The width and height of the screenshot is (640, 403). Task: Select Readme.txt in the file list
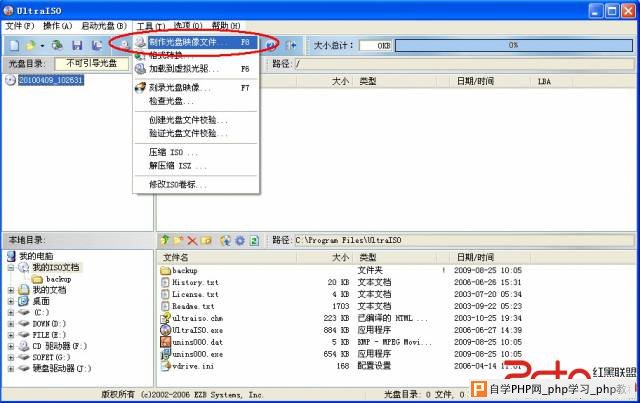click(193, 306)
